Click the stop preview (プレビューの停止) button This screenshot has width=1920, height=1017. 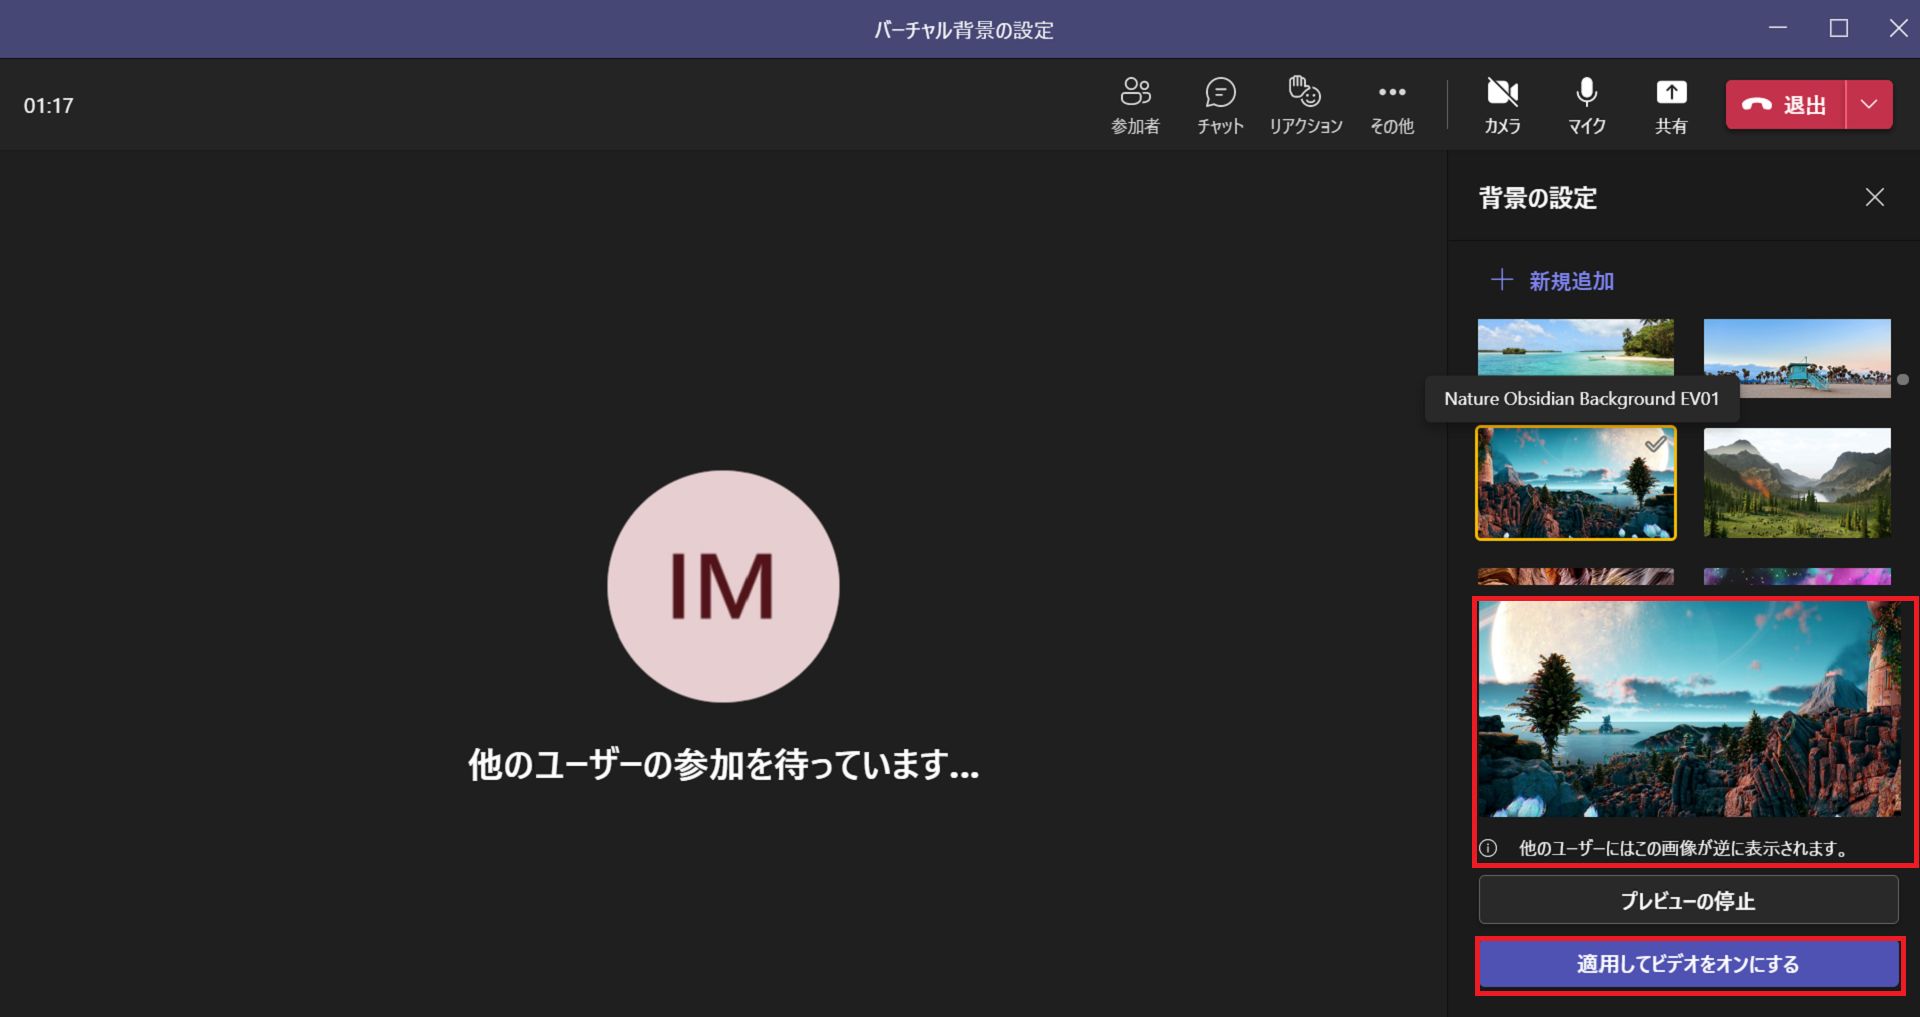tap(1688, 901)
